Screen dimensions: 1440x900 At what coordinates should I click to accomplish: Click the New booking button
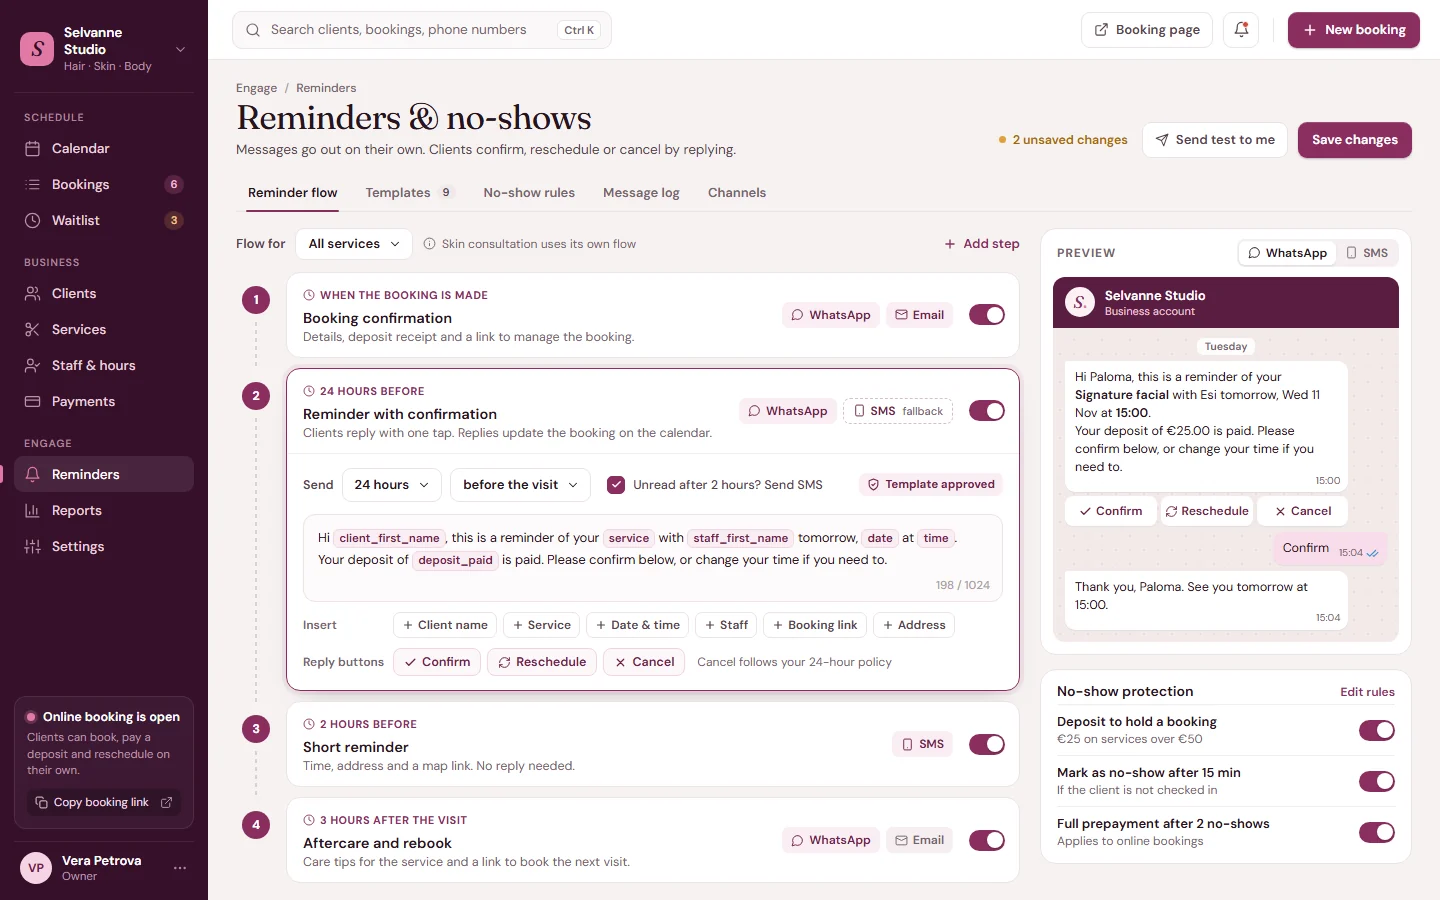click(1354, 30)
